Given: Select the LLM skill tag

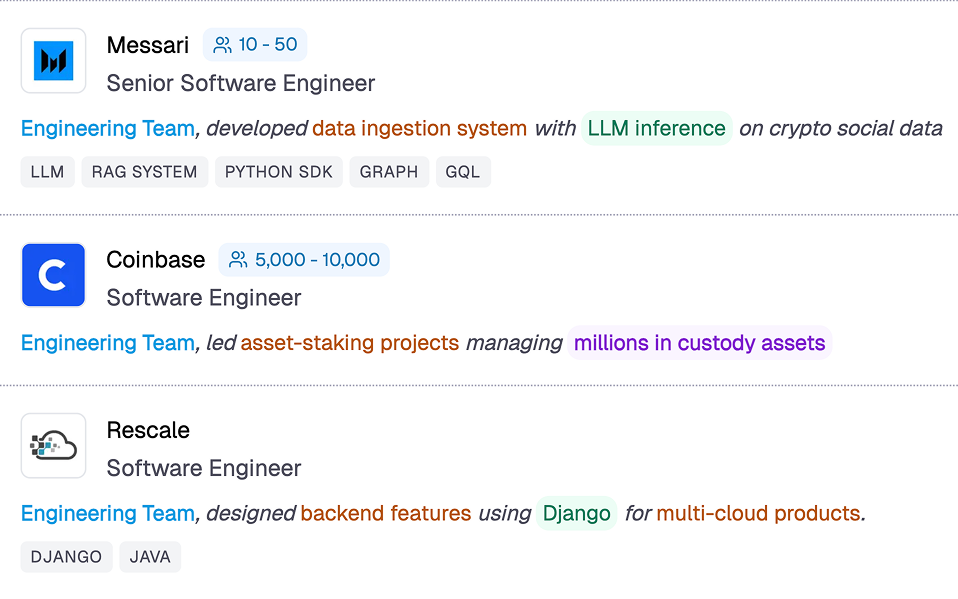Looking at the screenshot, I should pos(48,172).
